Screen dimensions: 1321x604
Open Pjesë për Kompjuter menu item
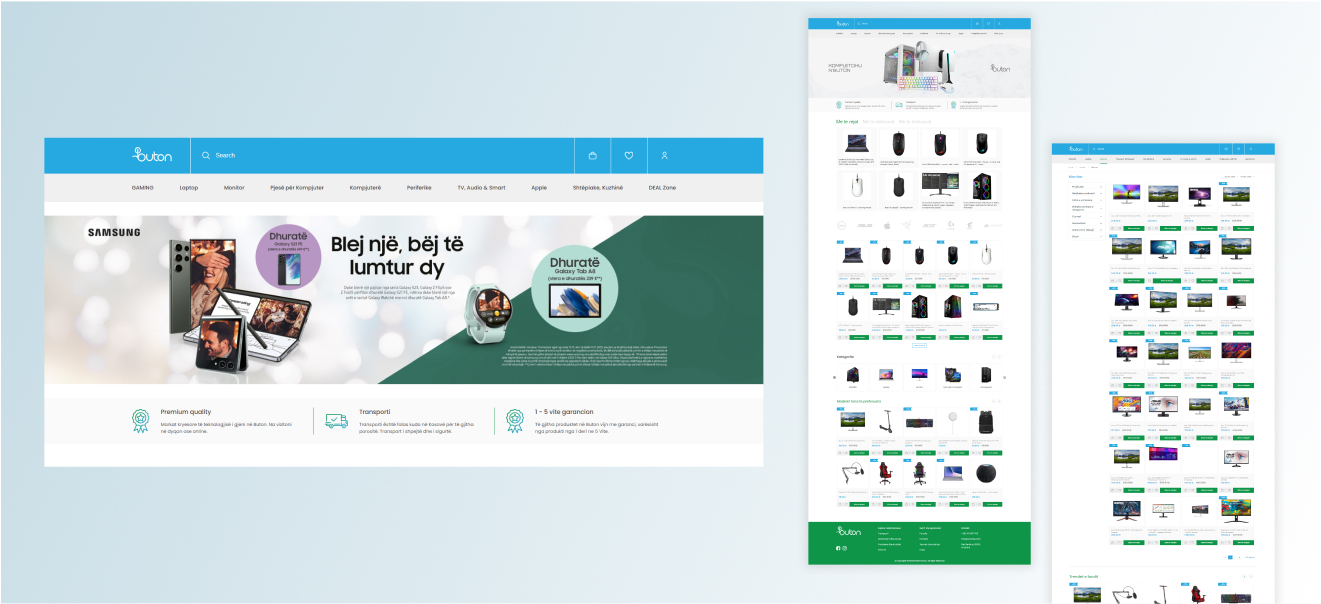tap(297, 188)
